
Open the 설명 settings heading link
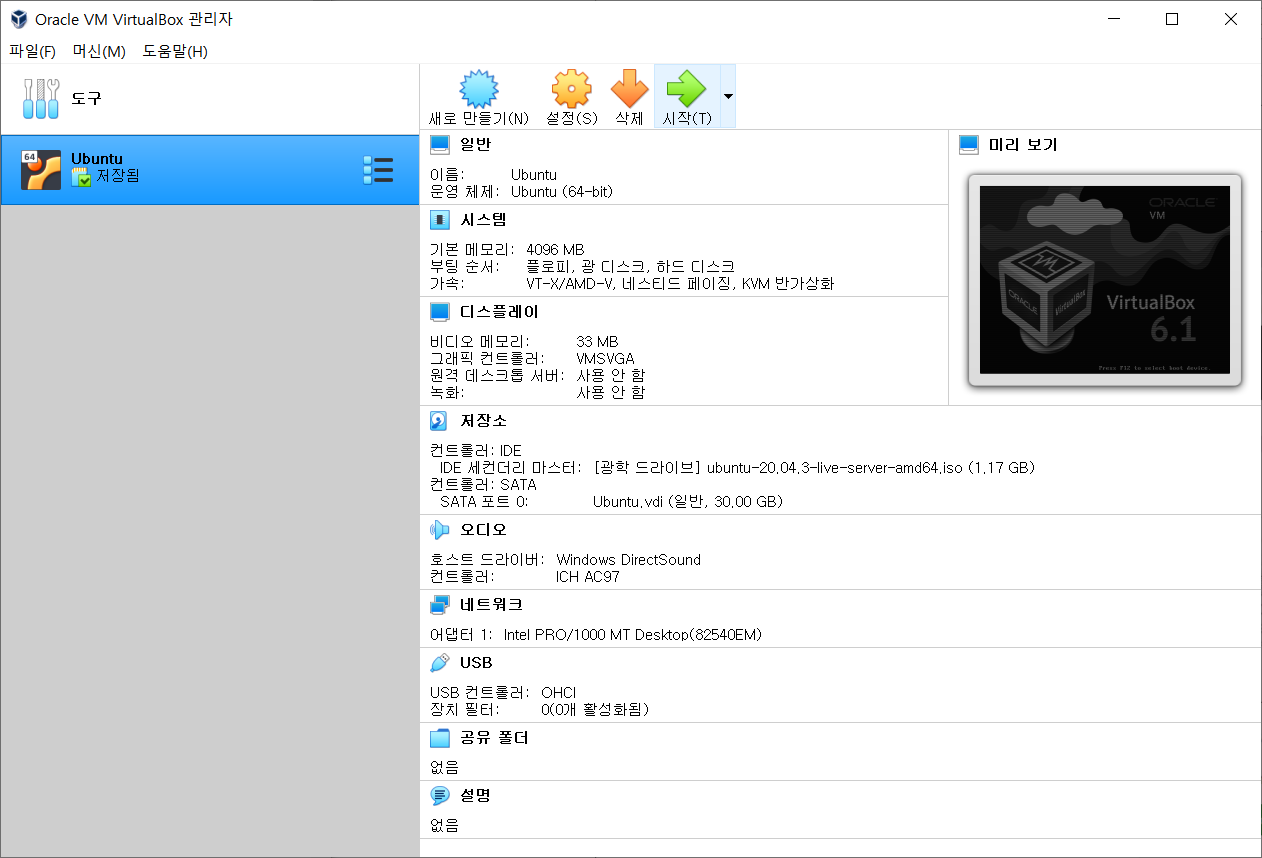(x=475, y=796)
